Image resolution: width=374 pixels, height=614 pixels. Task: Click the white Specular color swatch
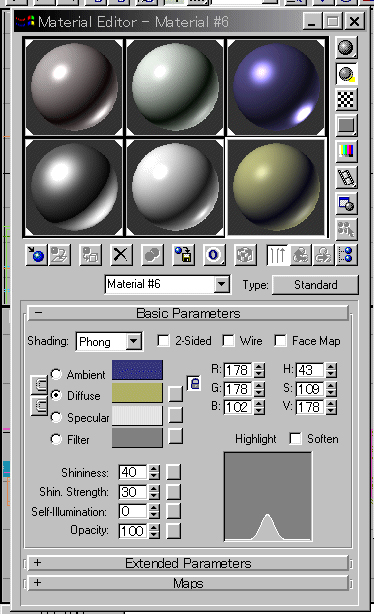tap(137, 415)
